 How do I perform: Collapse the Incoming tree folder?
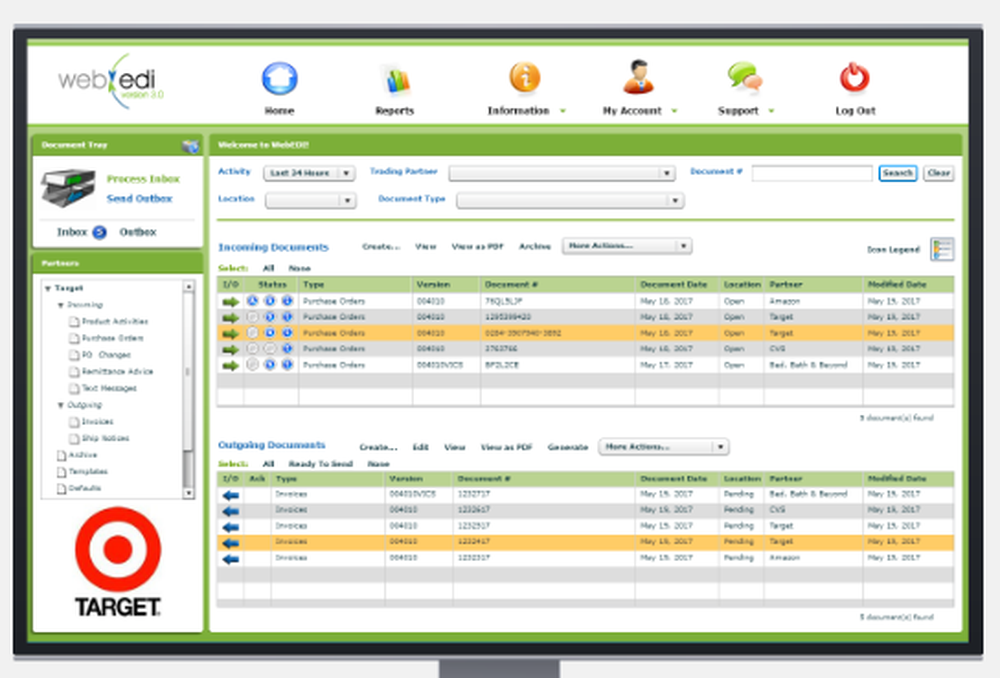[61, 306]
